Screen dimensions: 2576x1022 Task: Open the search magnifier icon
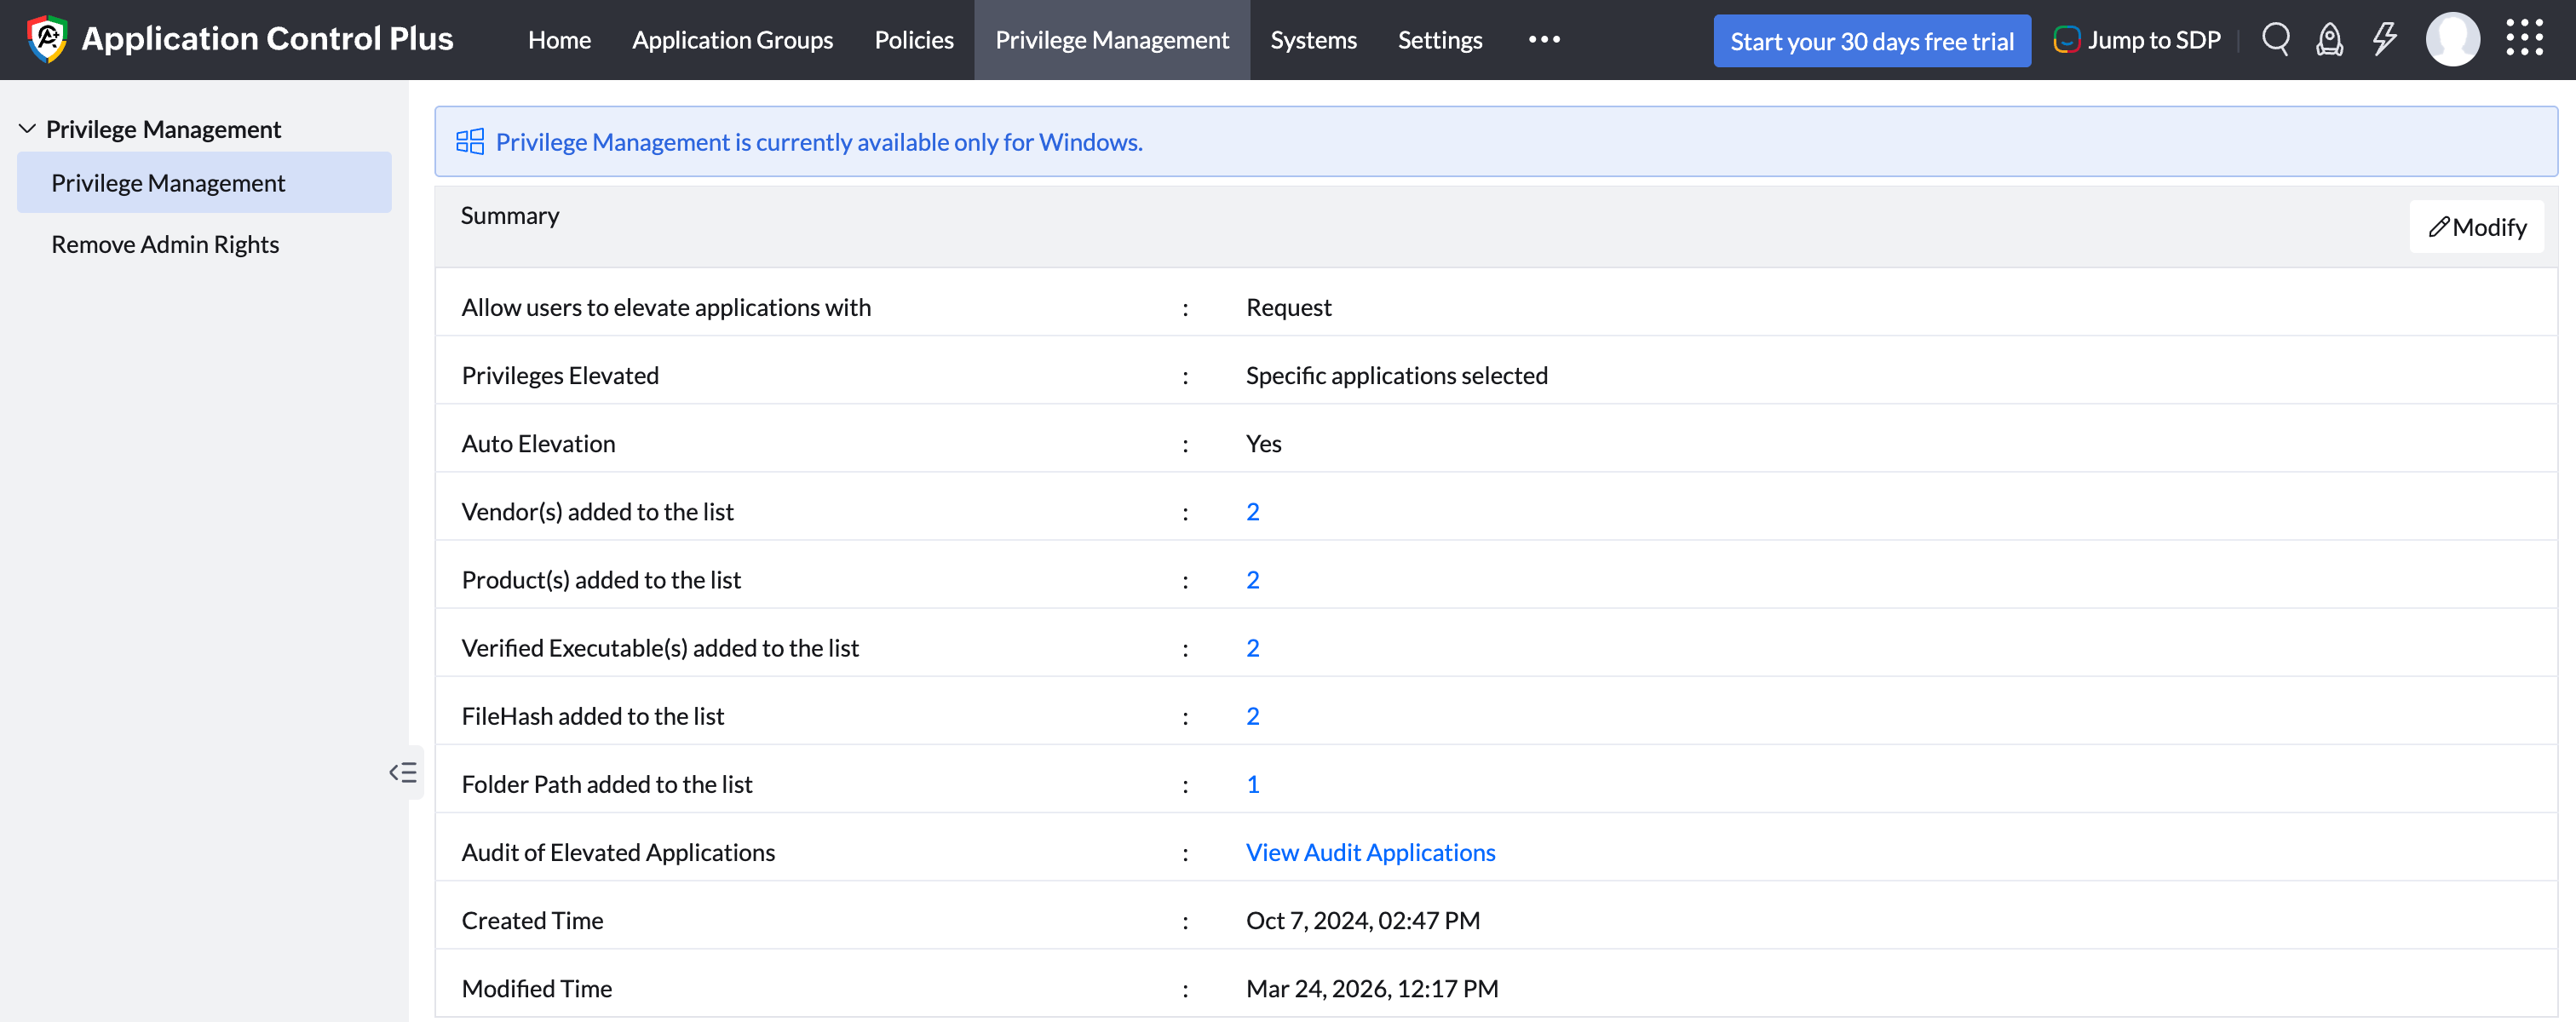(x=2276, y=40)
